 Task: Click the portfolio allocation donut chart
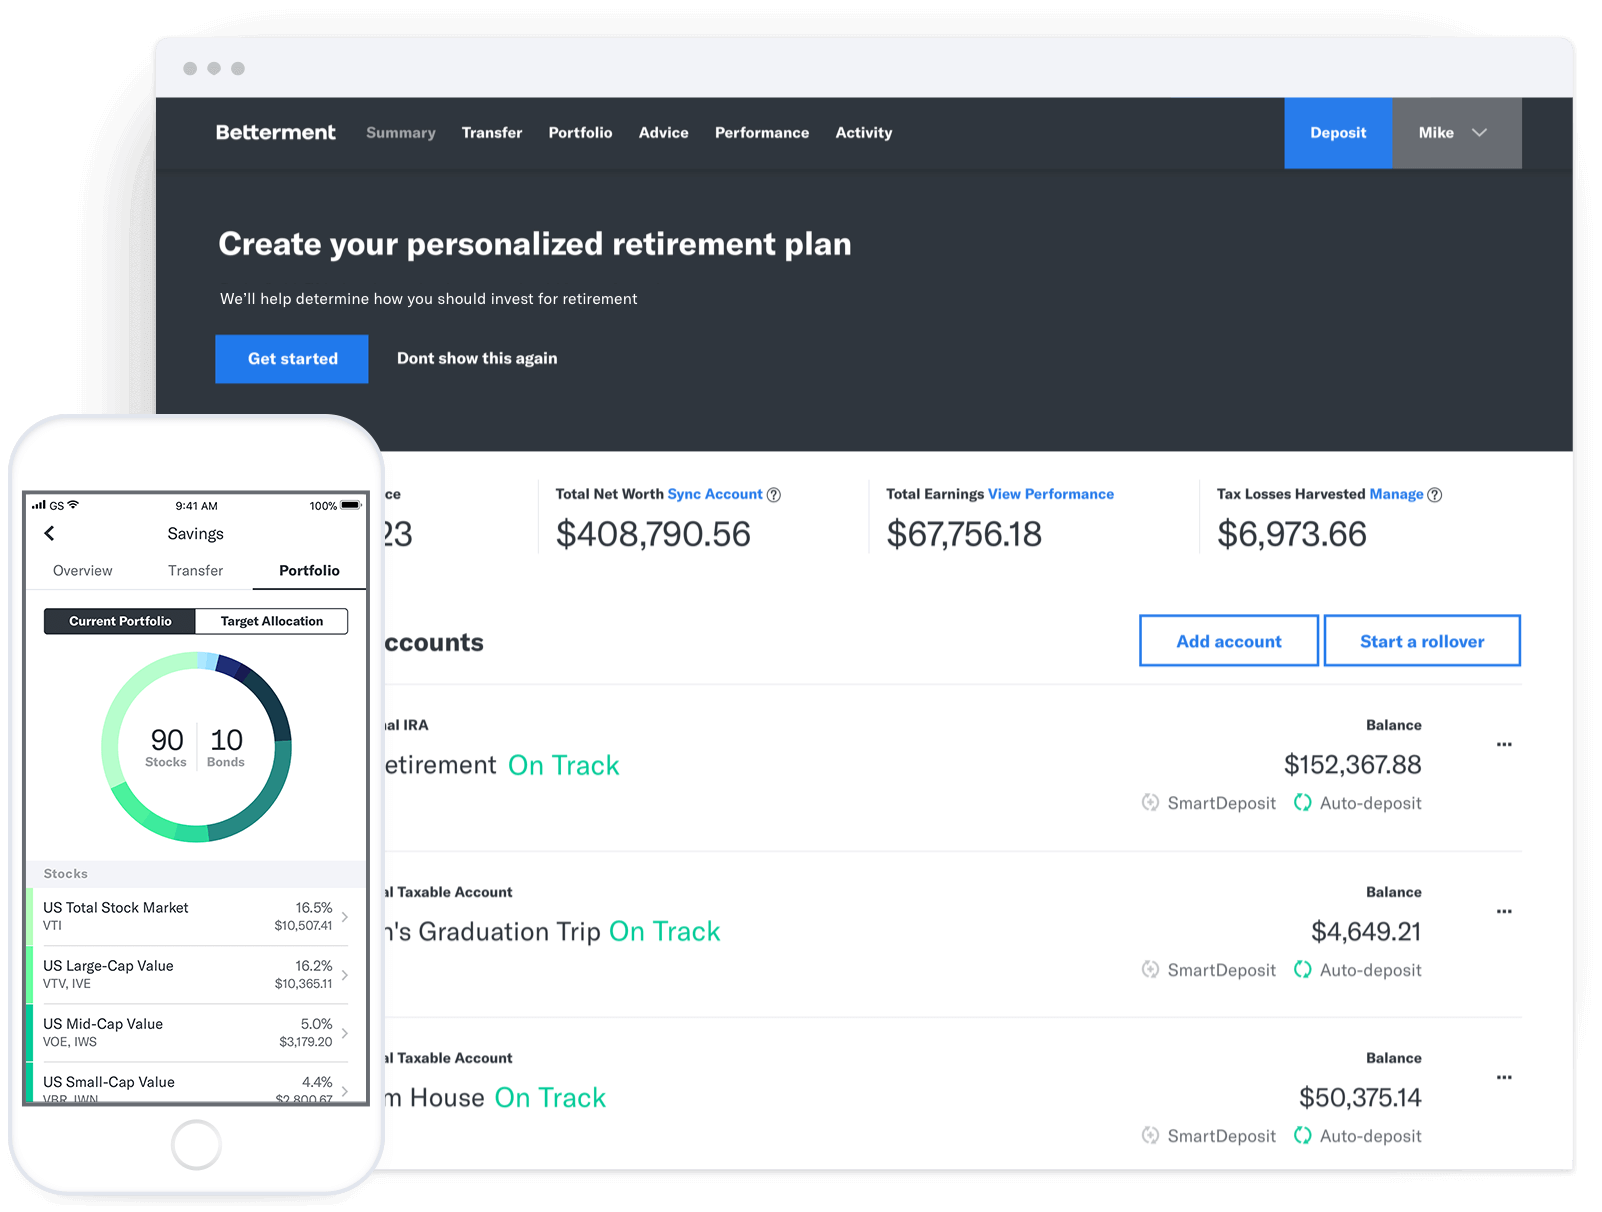point(196,747)
